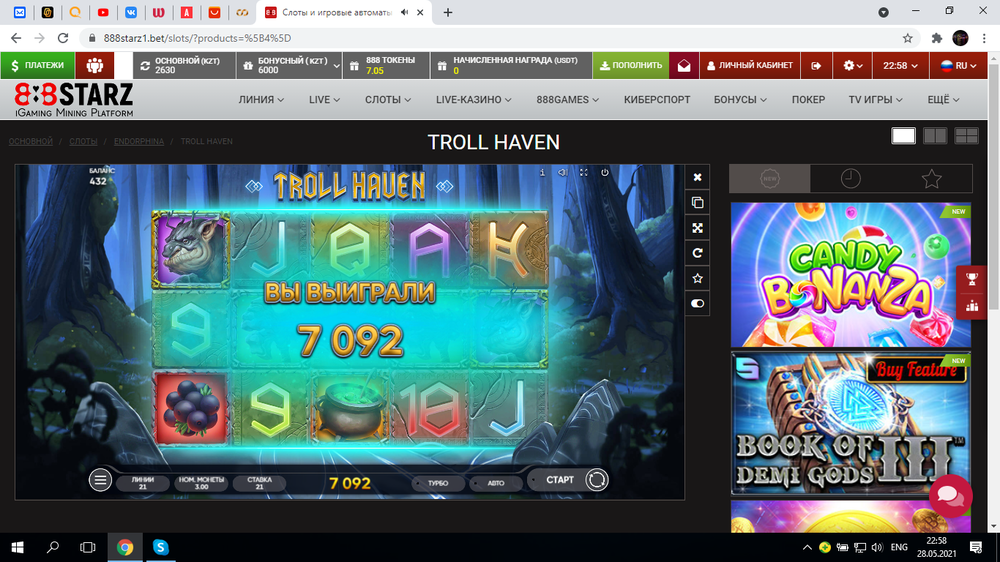This screenshot has width=1000, height=562.
Task: Expand the СЛОТЫ menu
Action: tap(388, 100)
